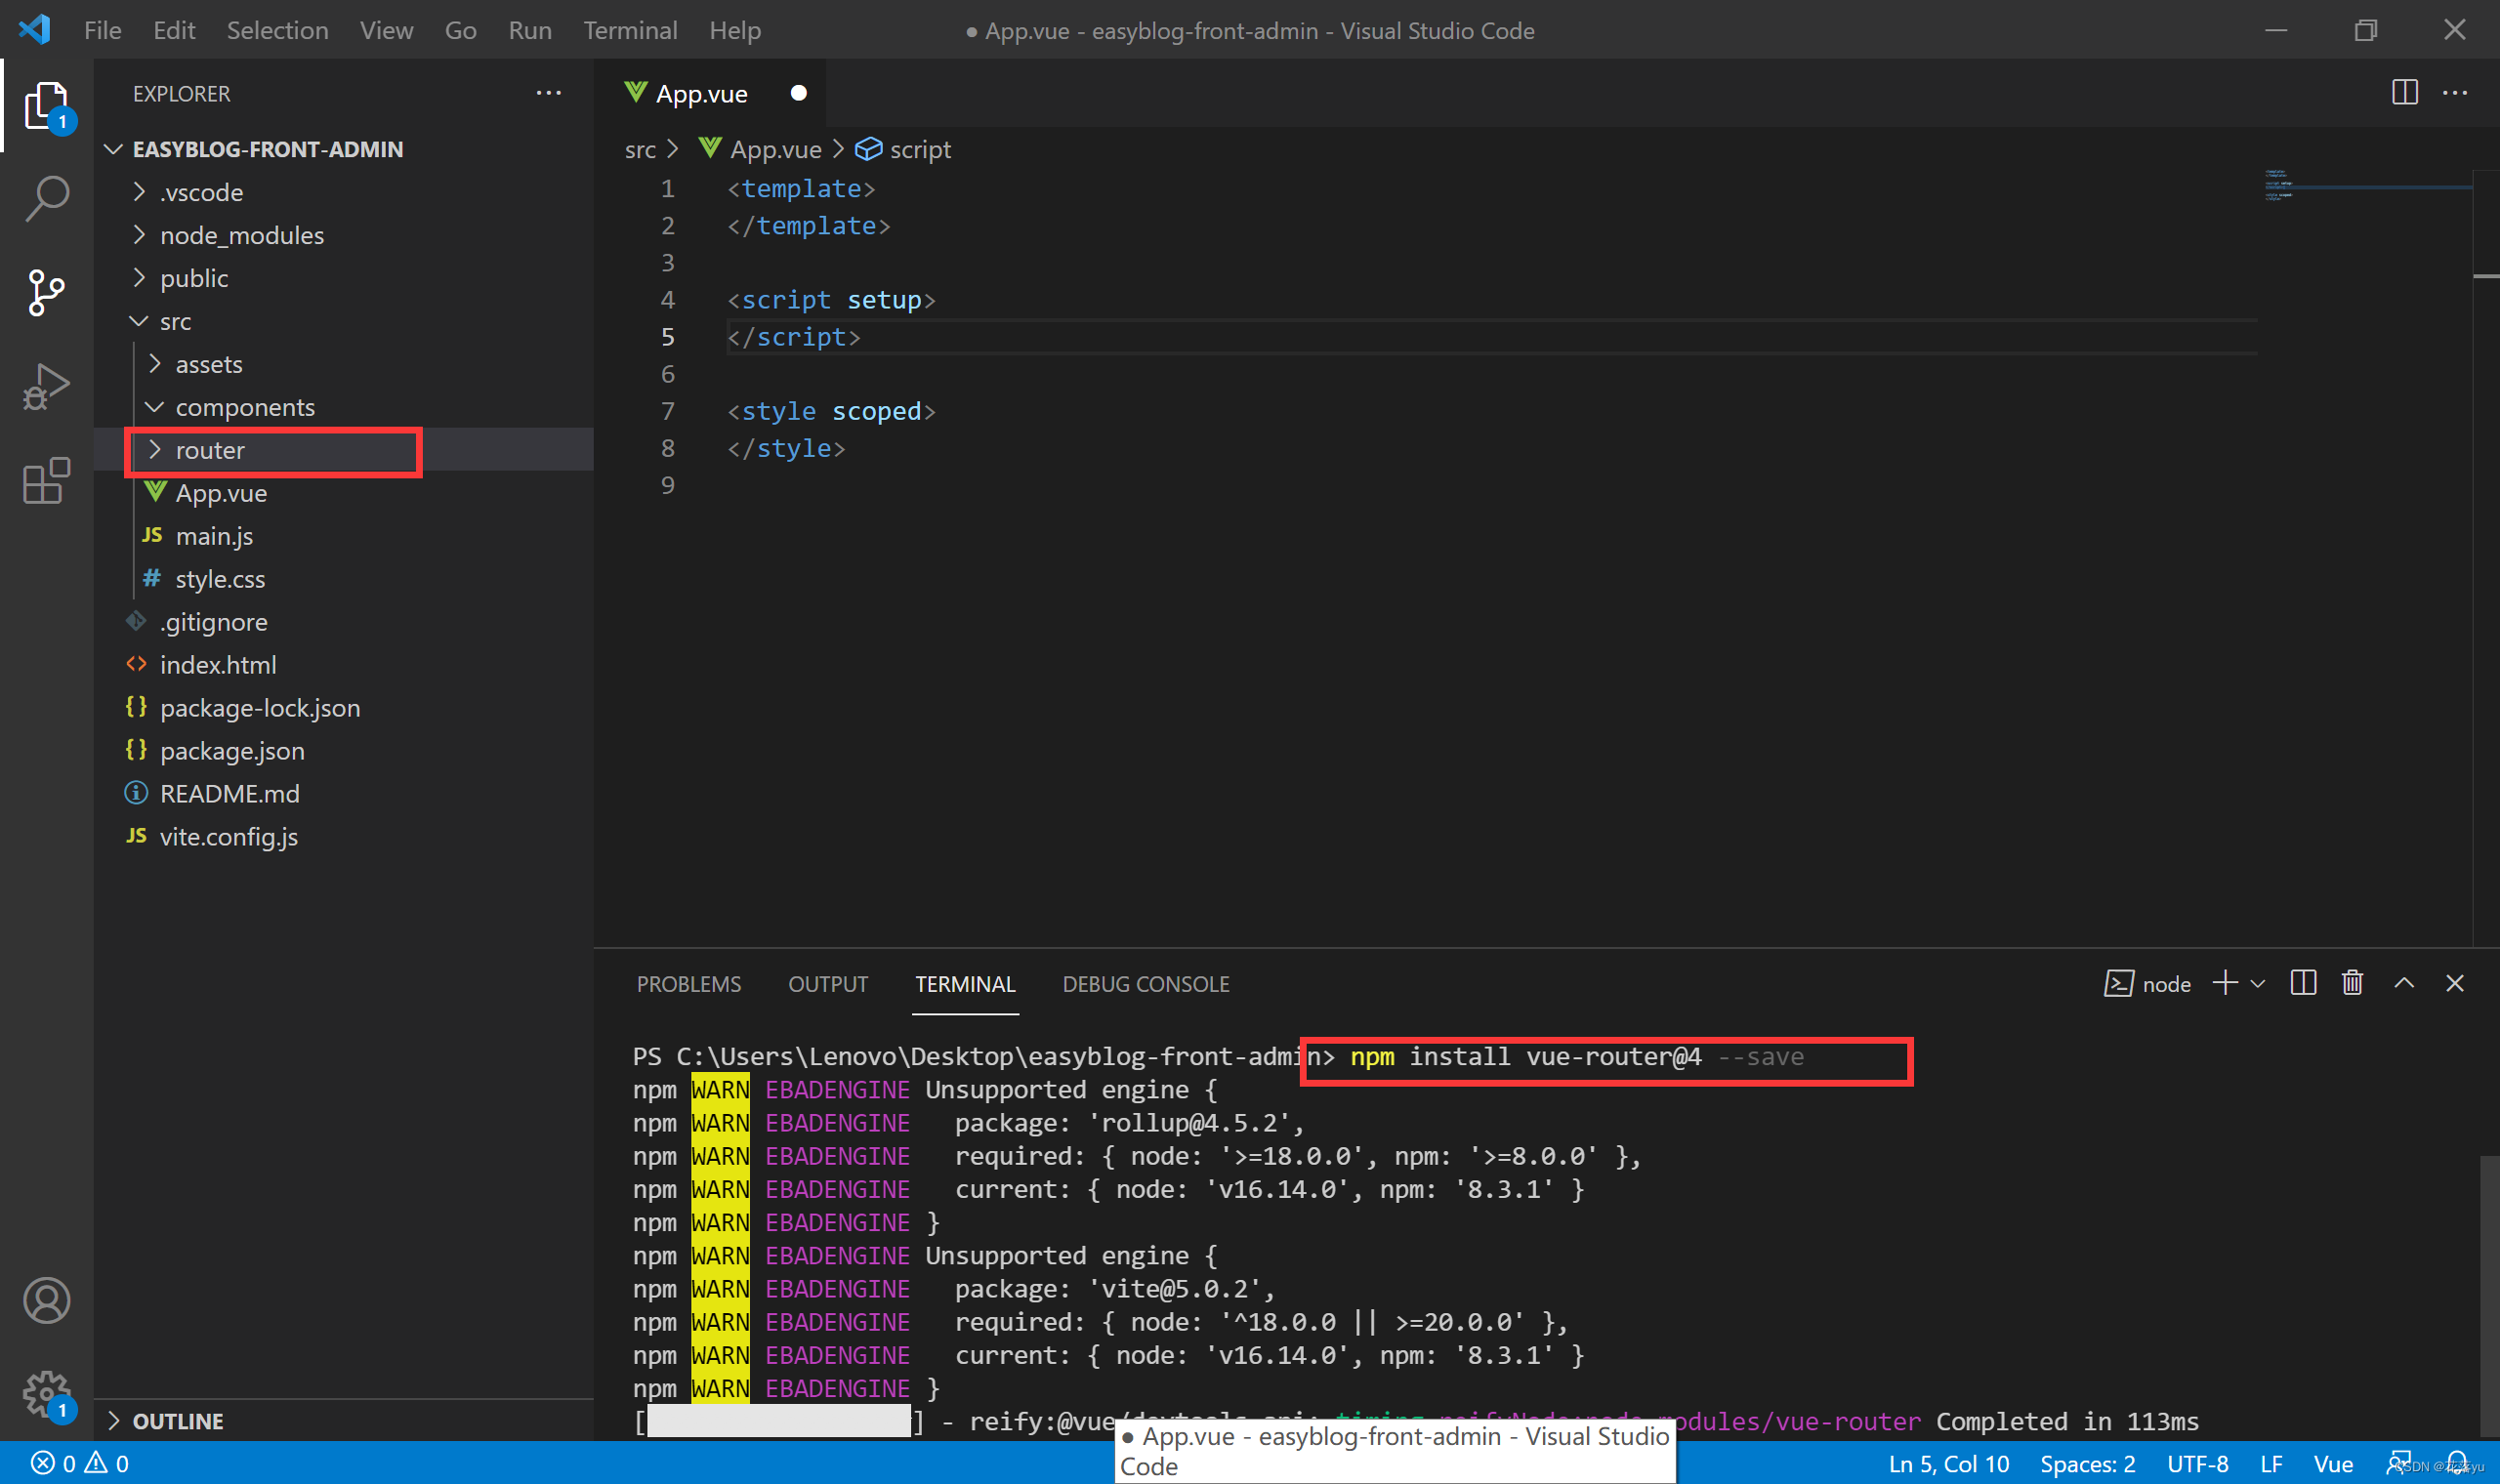Click the Explorer more actions ellipsis
This screenshot has height=1484, width=2500.
tap(548, 93)
